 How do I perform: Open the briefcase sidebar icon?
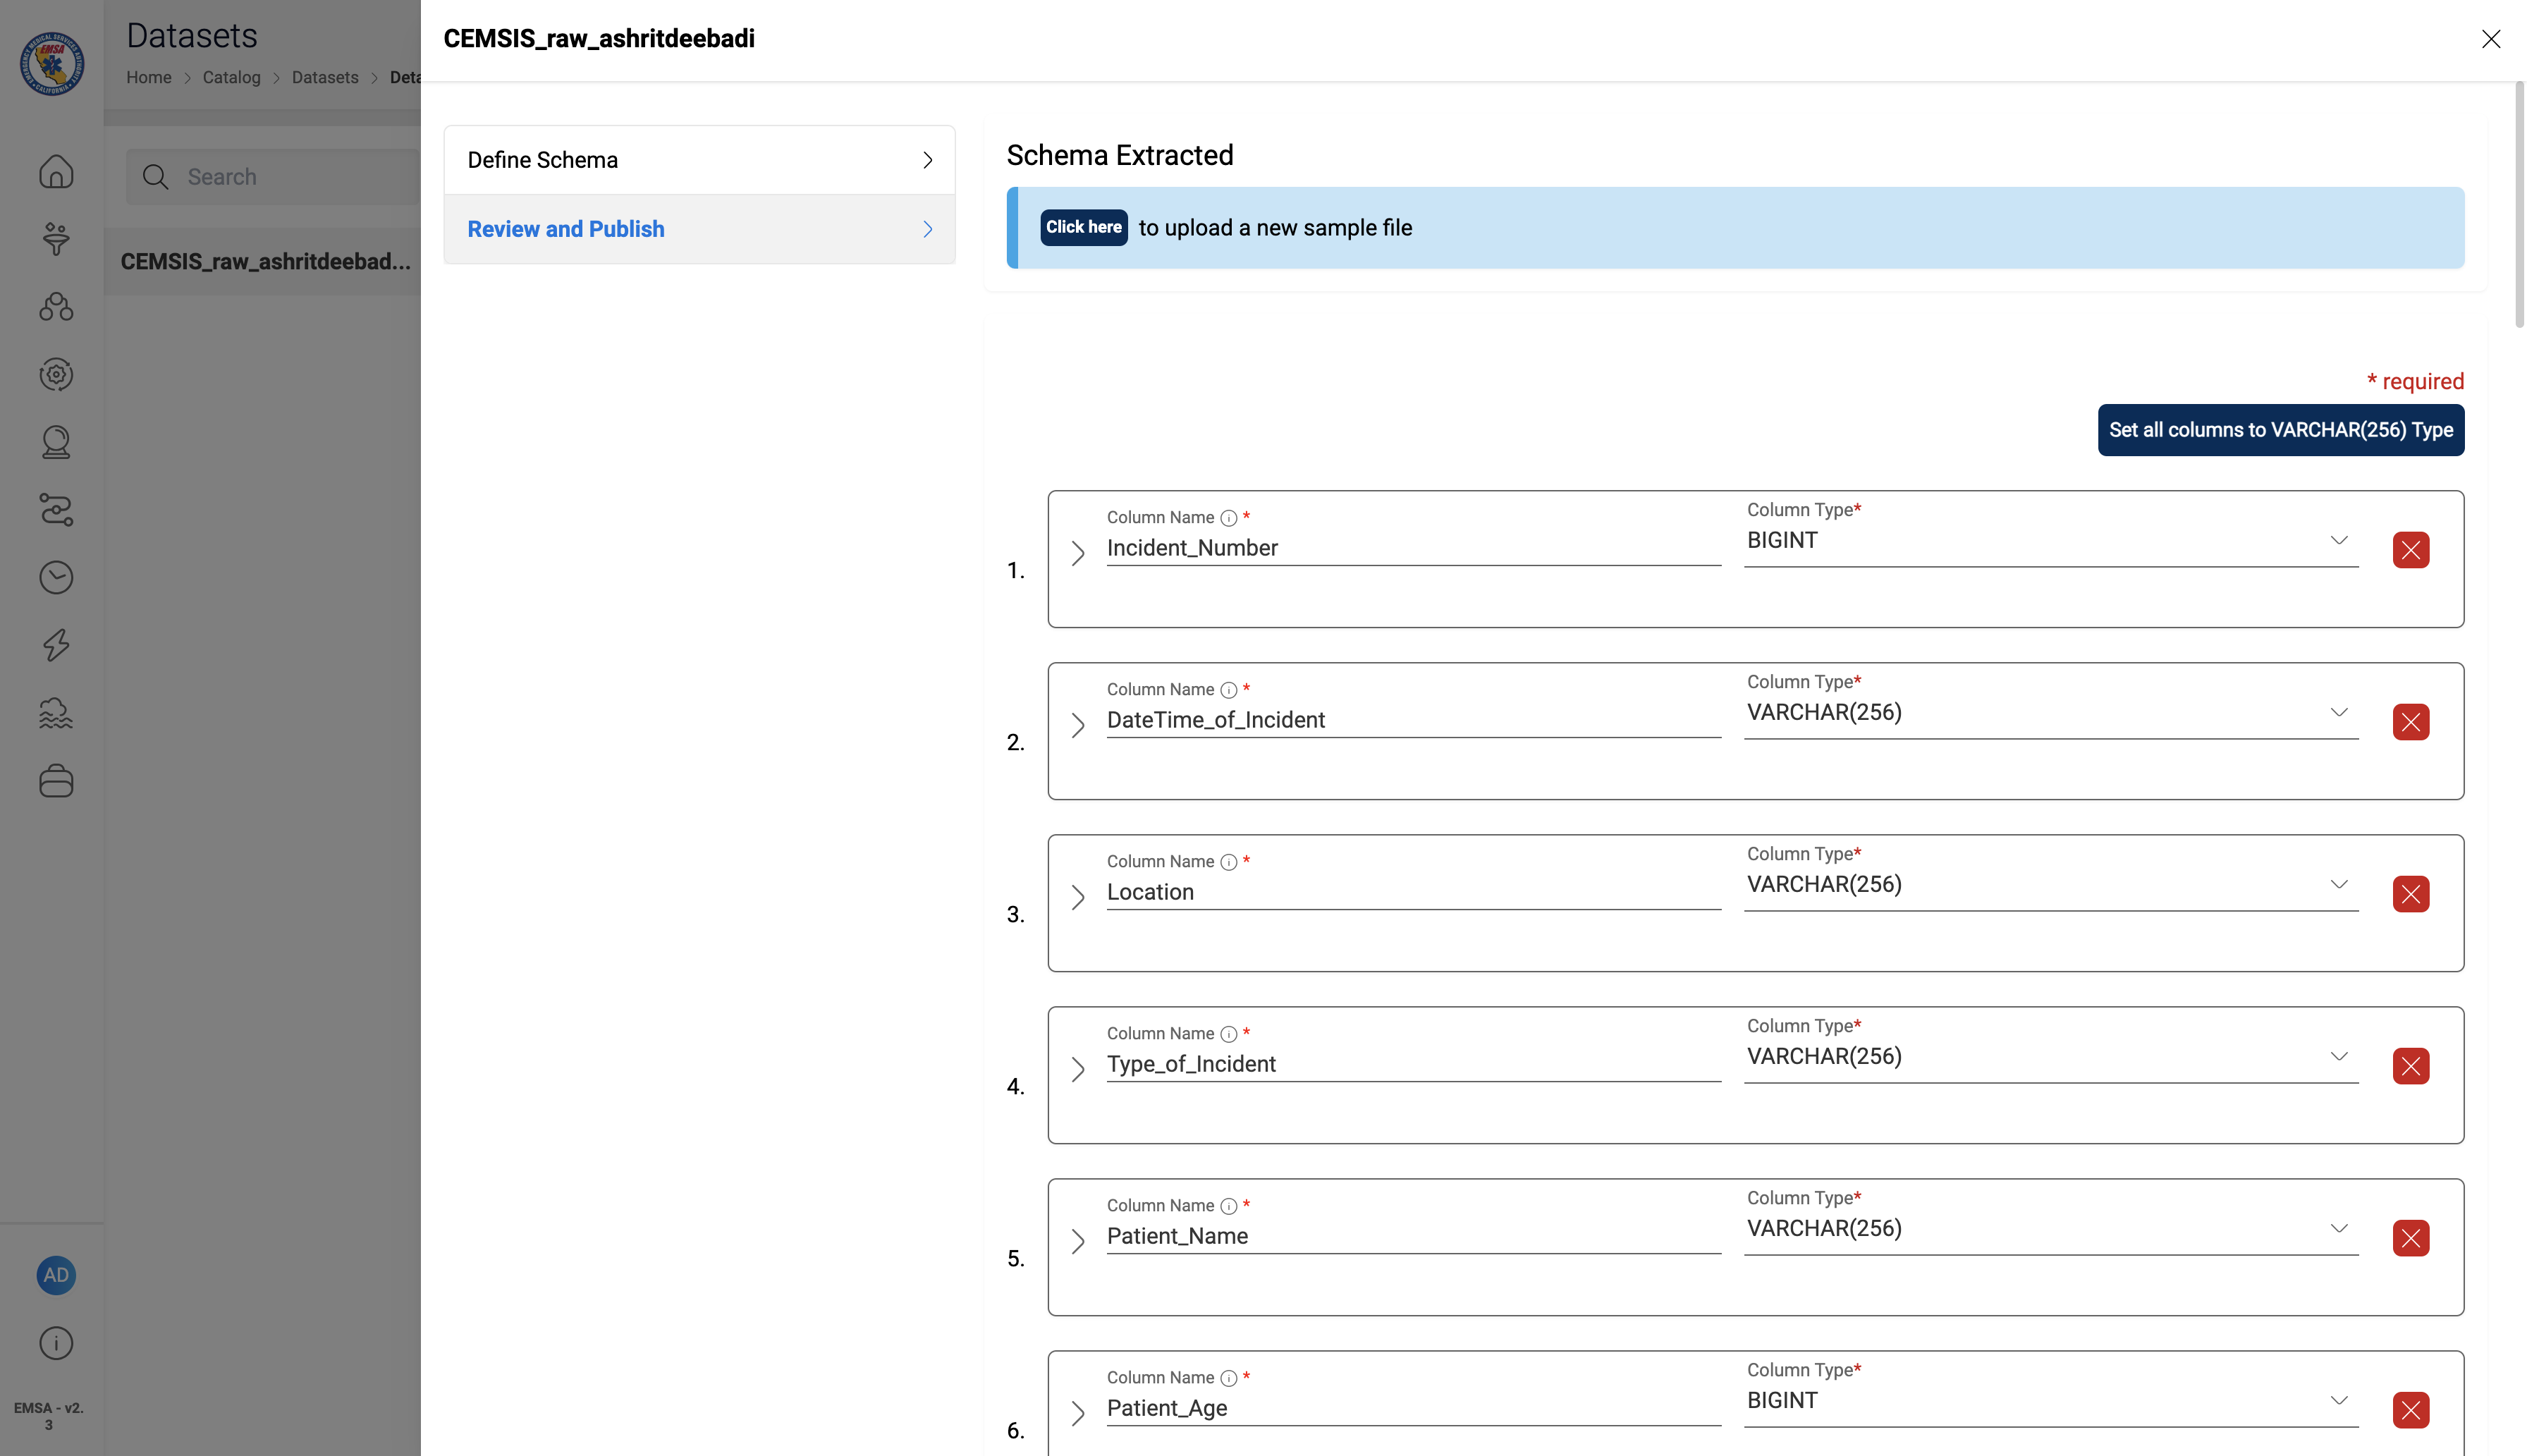coord(56,781)
